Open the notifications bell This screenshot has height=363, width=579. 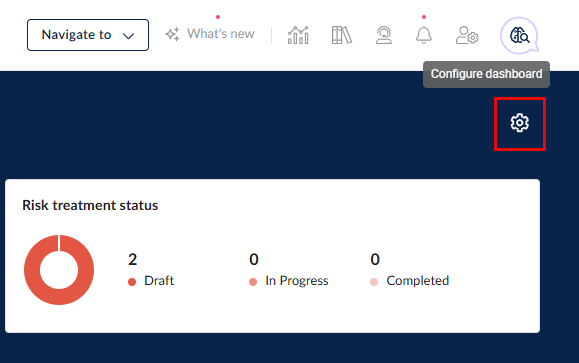(424, 35)
